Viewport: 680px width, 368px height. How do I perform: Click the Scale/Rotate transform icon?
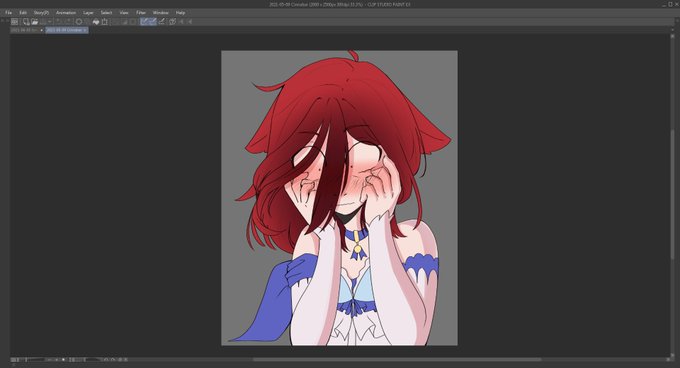click(105, 22)
